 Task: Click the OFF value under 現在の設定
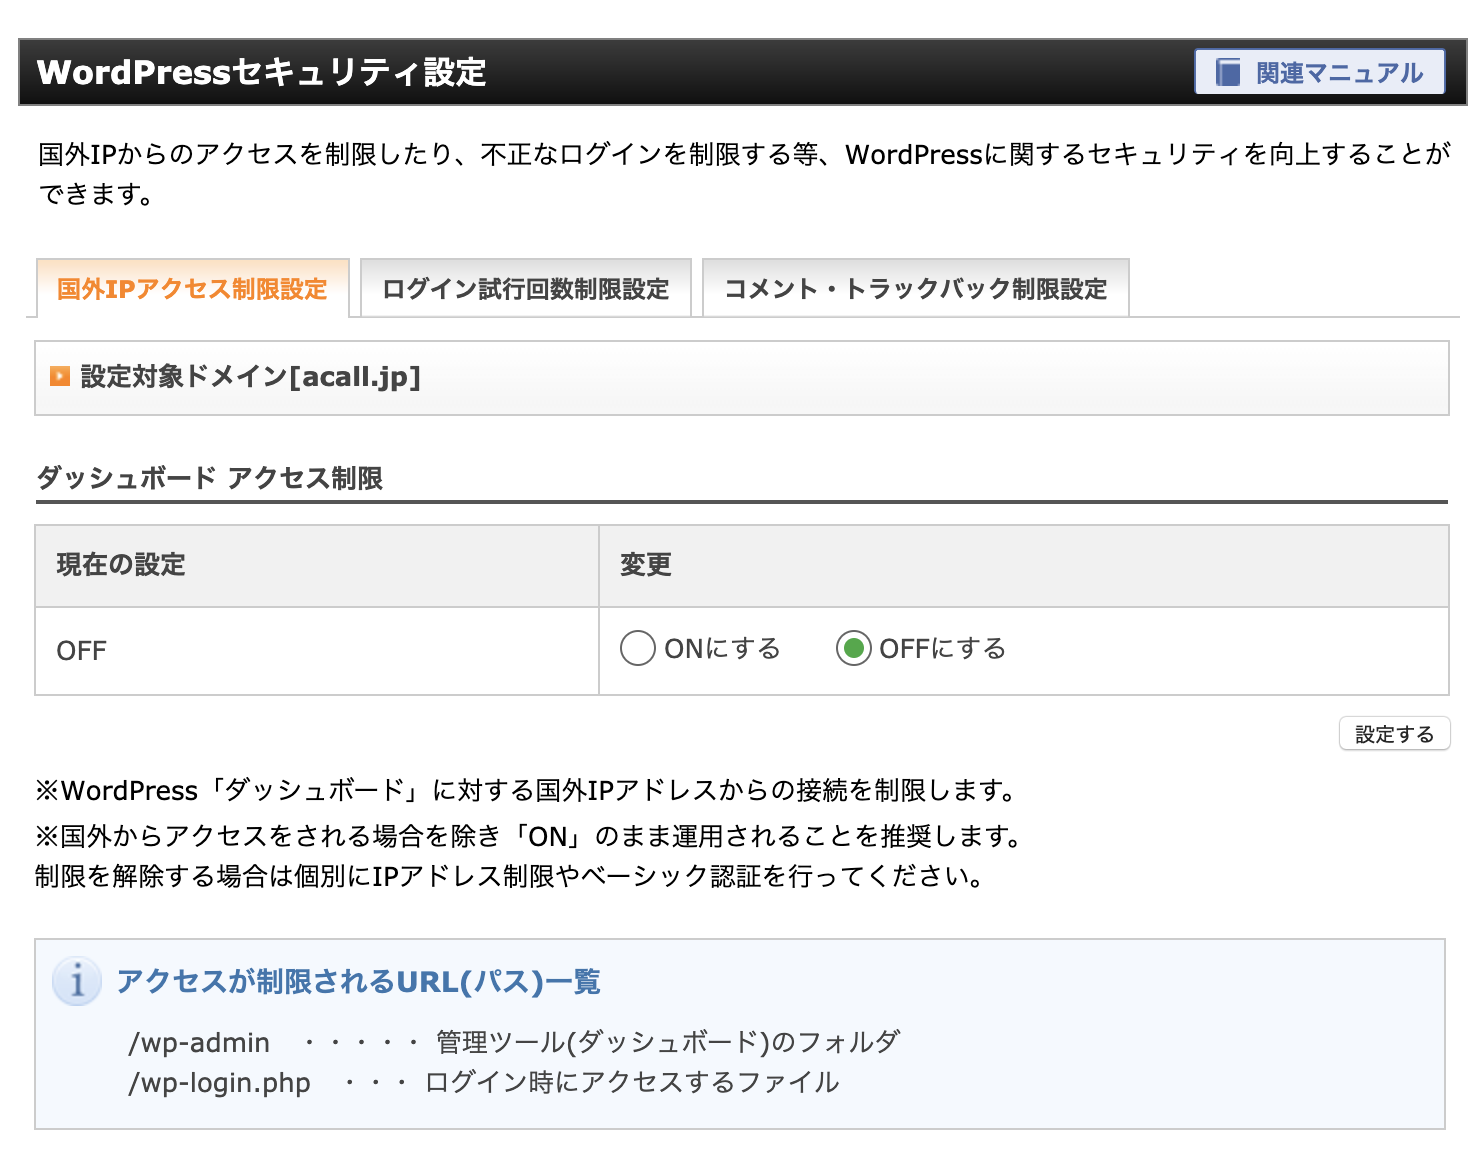click(x=81, y=651)
